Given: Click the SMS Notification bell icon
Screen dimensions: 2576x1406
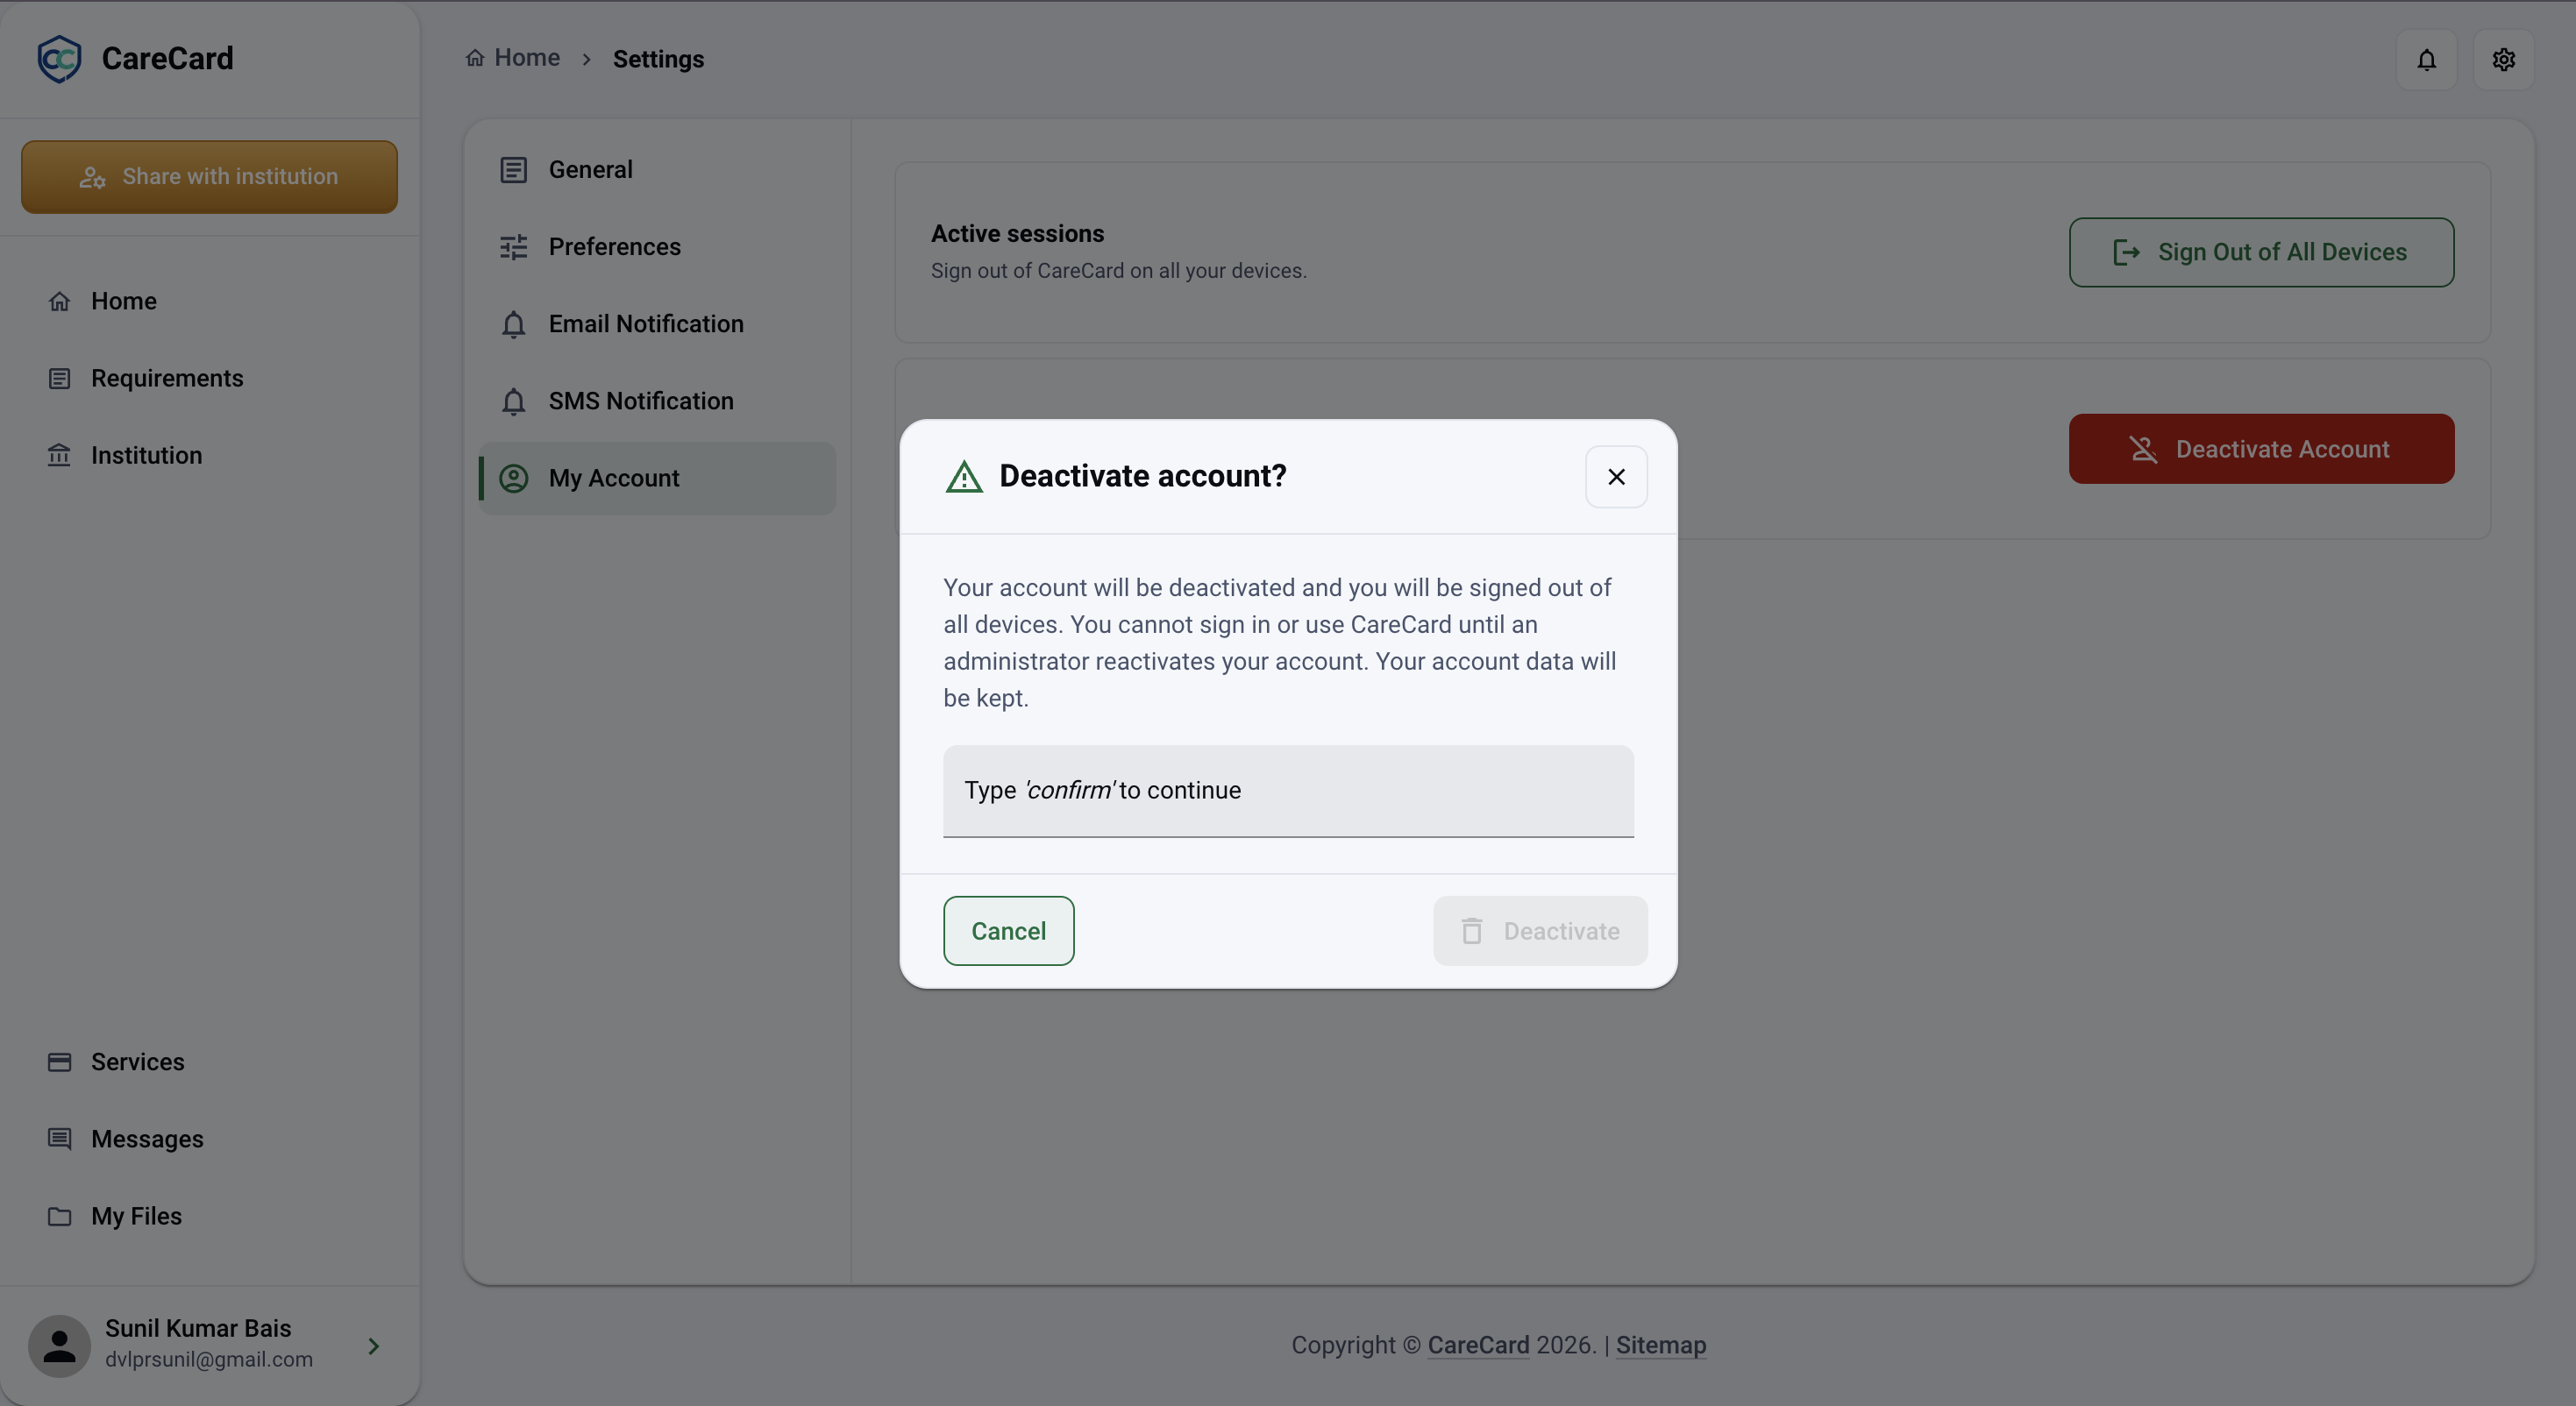Looking at the screenshot, I should pyautogui.click(x=513, y=401).
